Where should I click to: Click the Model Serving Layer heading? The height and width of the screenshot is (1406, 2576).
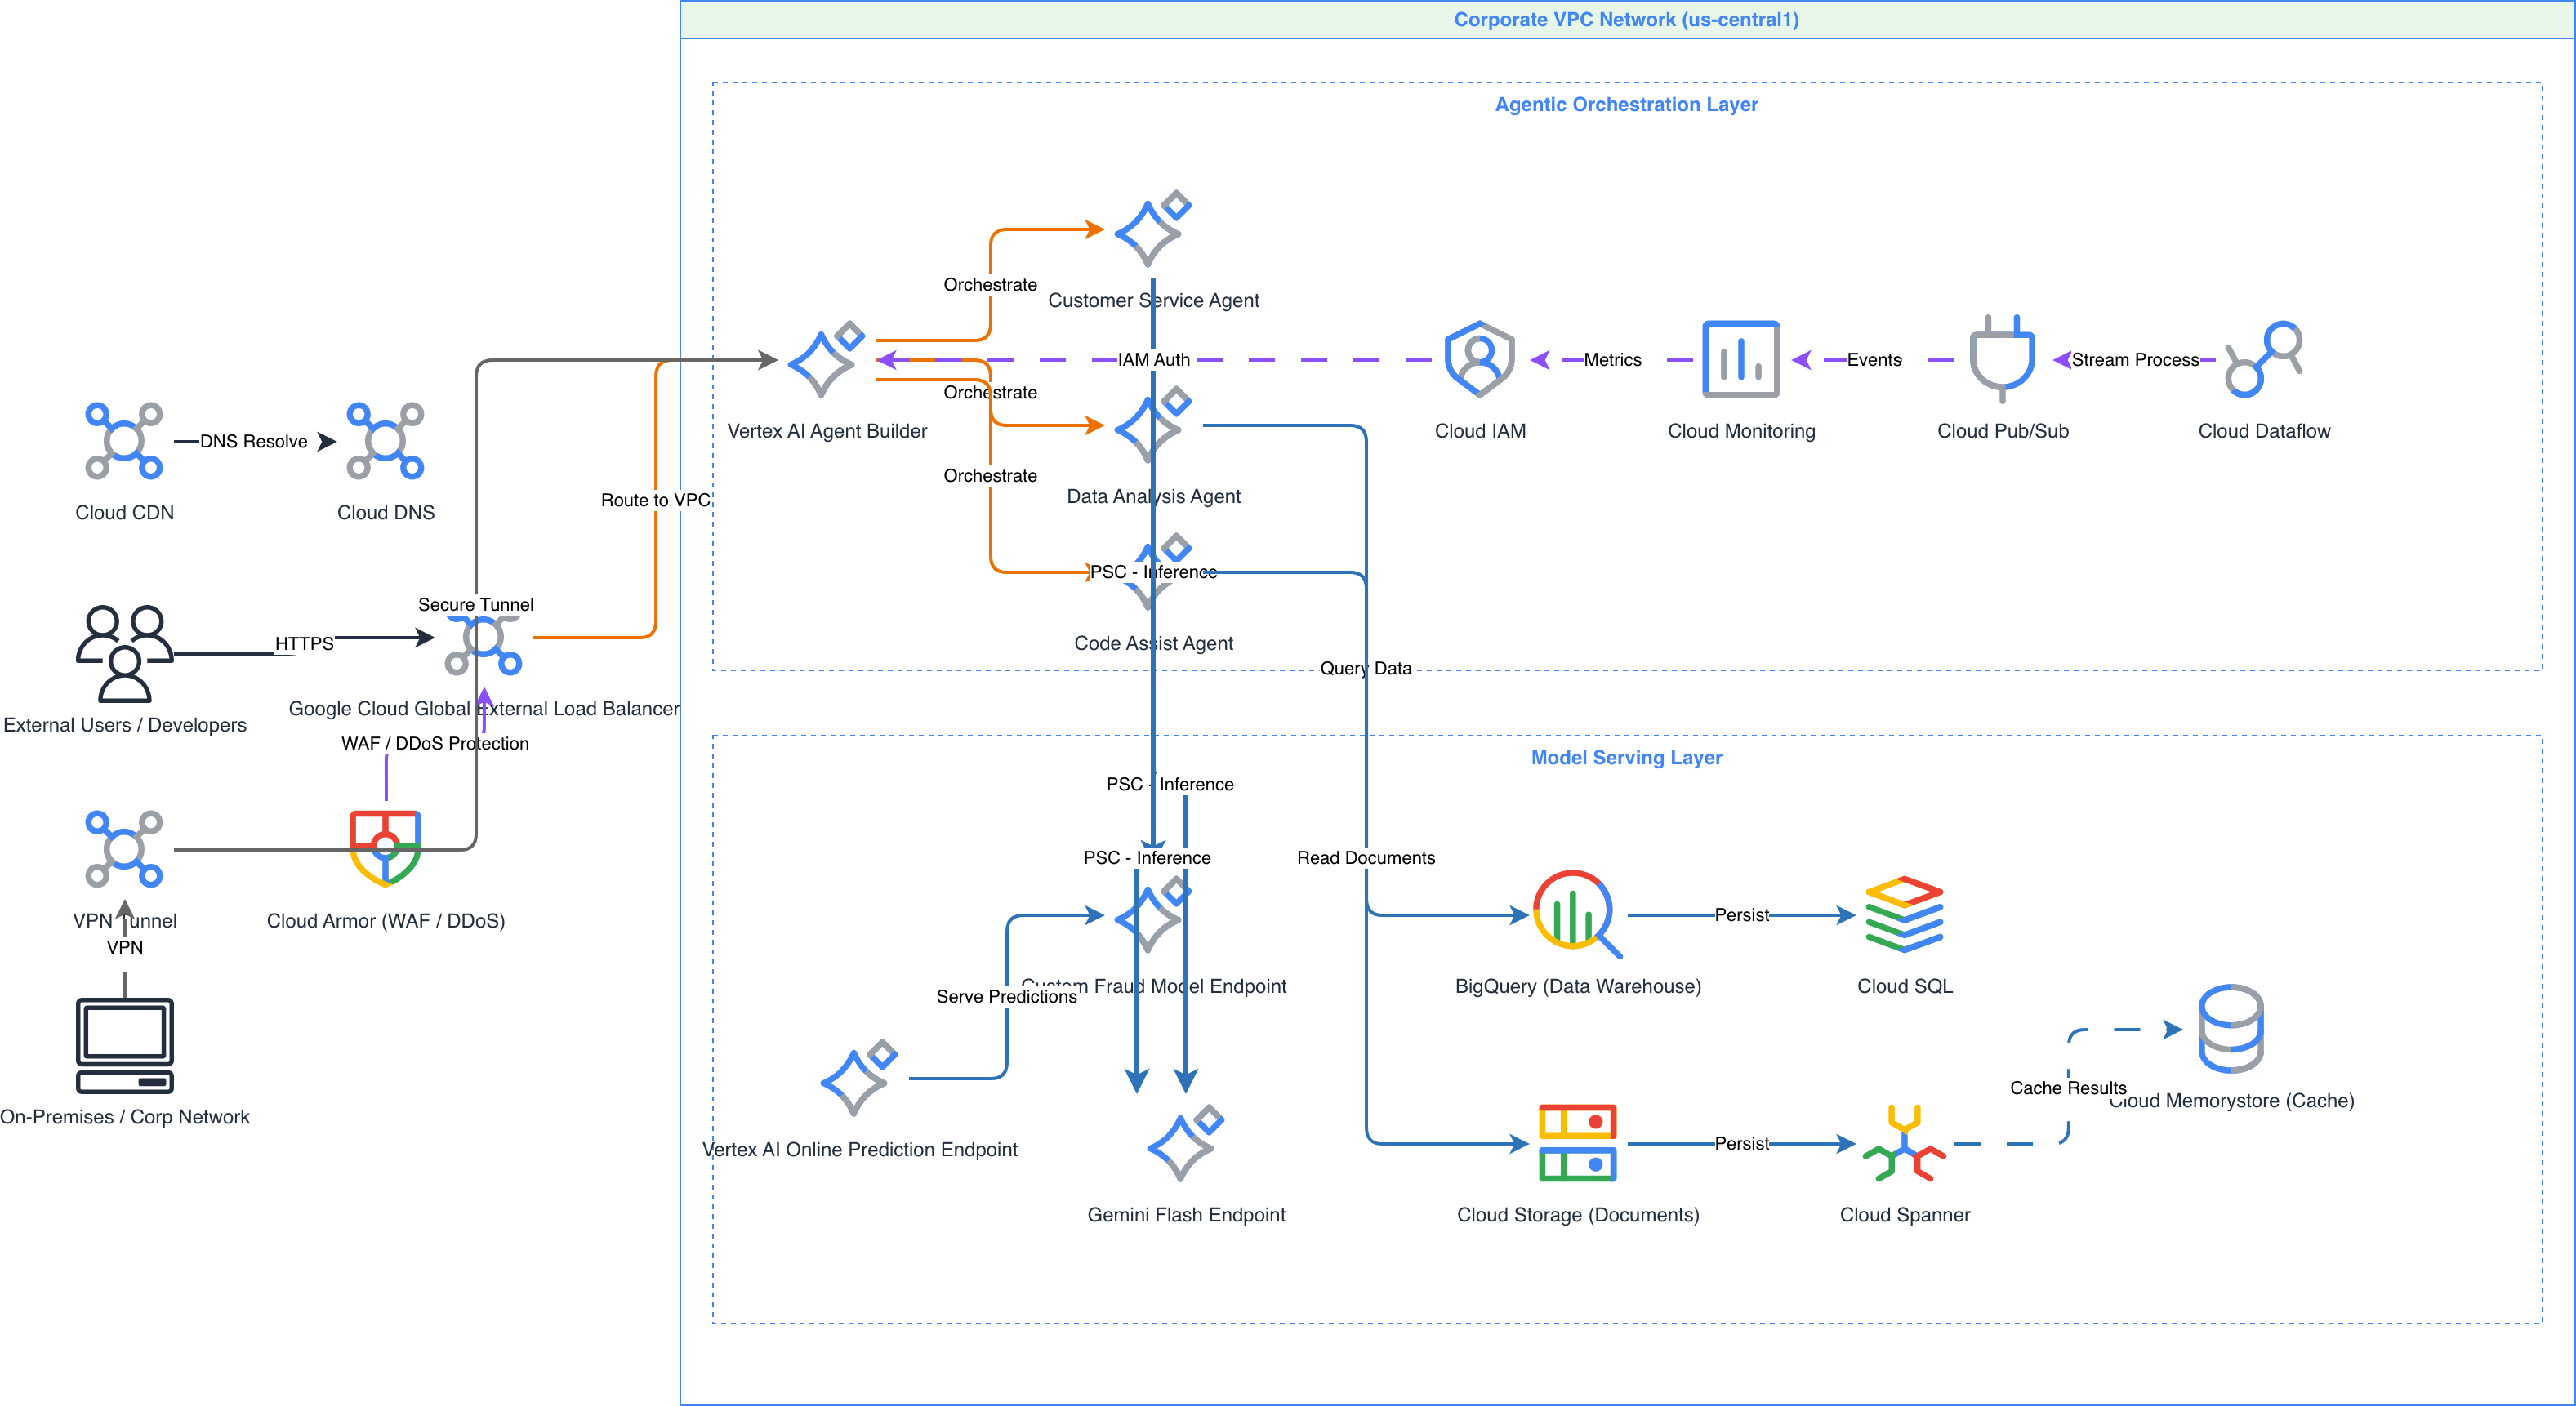click(1626, 757)
